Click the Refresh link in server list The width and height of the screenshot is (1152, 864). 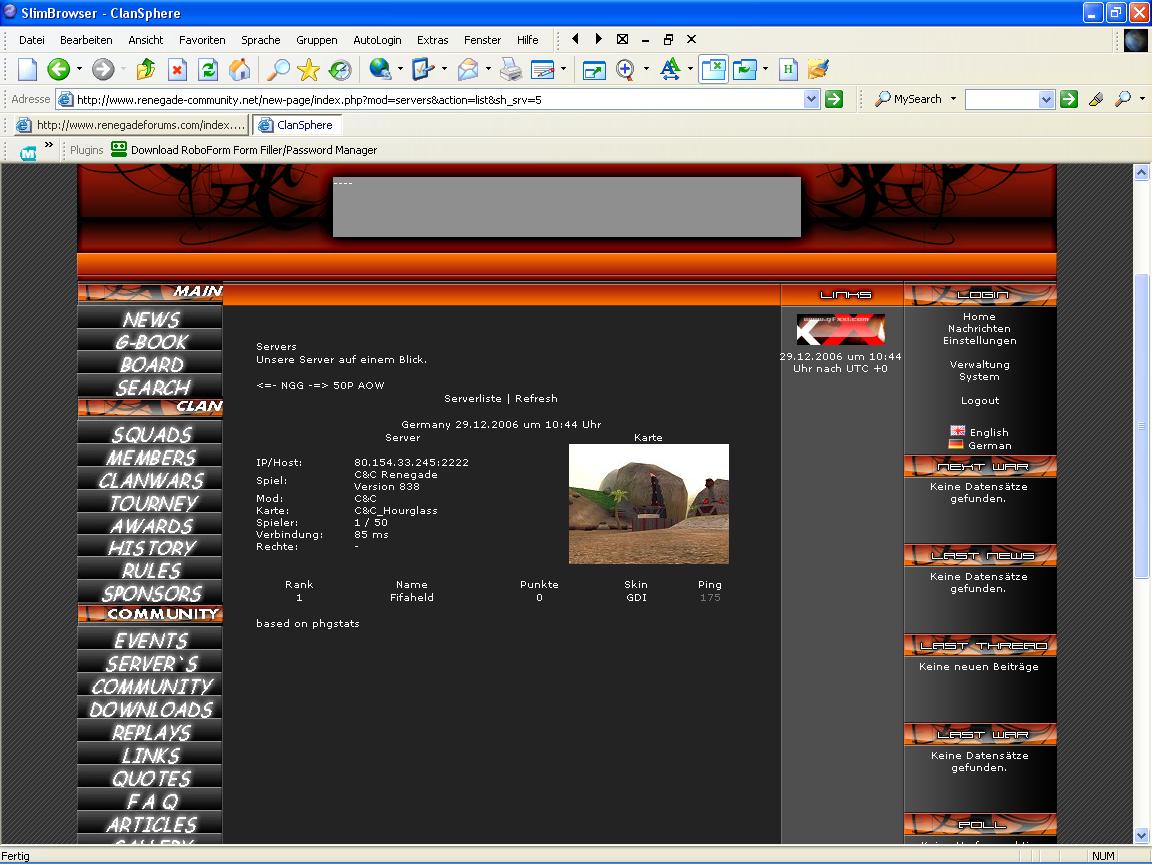[x=536, y=398]
